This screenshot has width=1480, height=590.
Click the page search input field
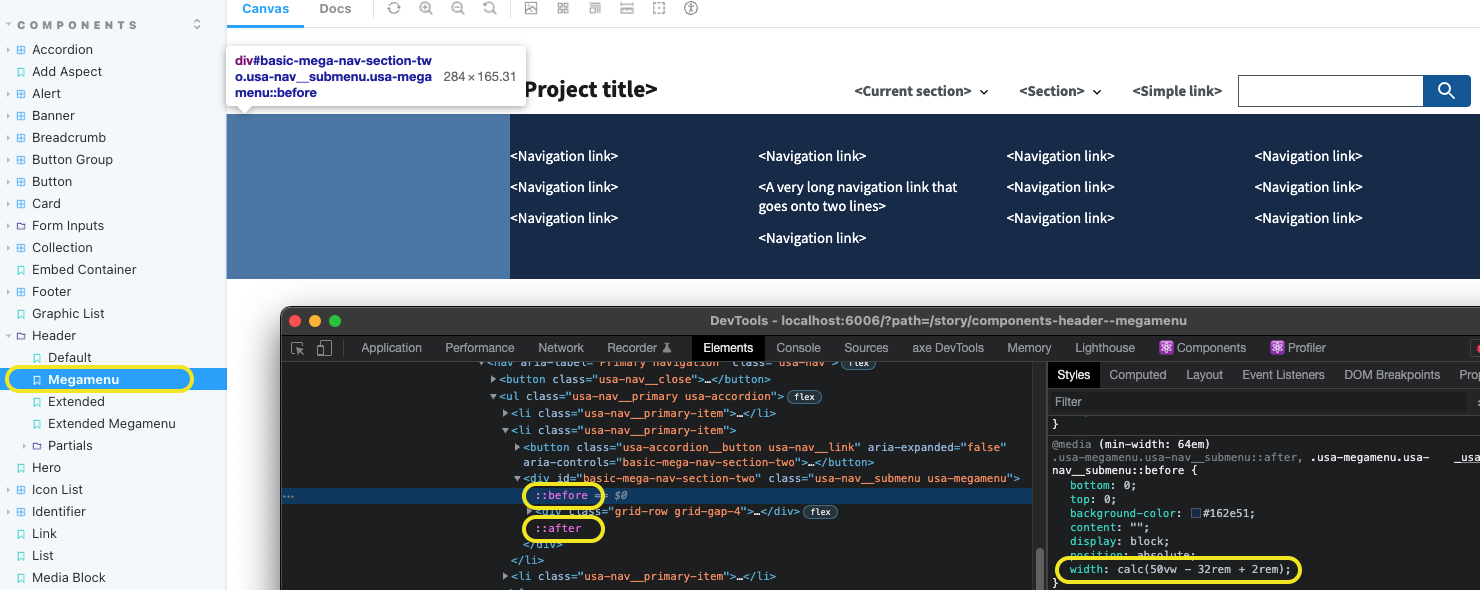(1330, 91)
